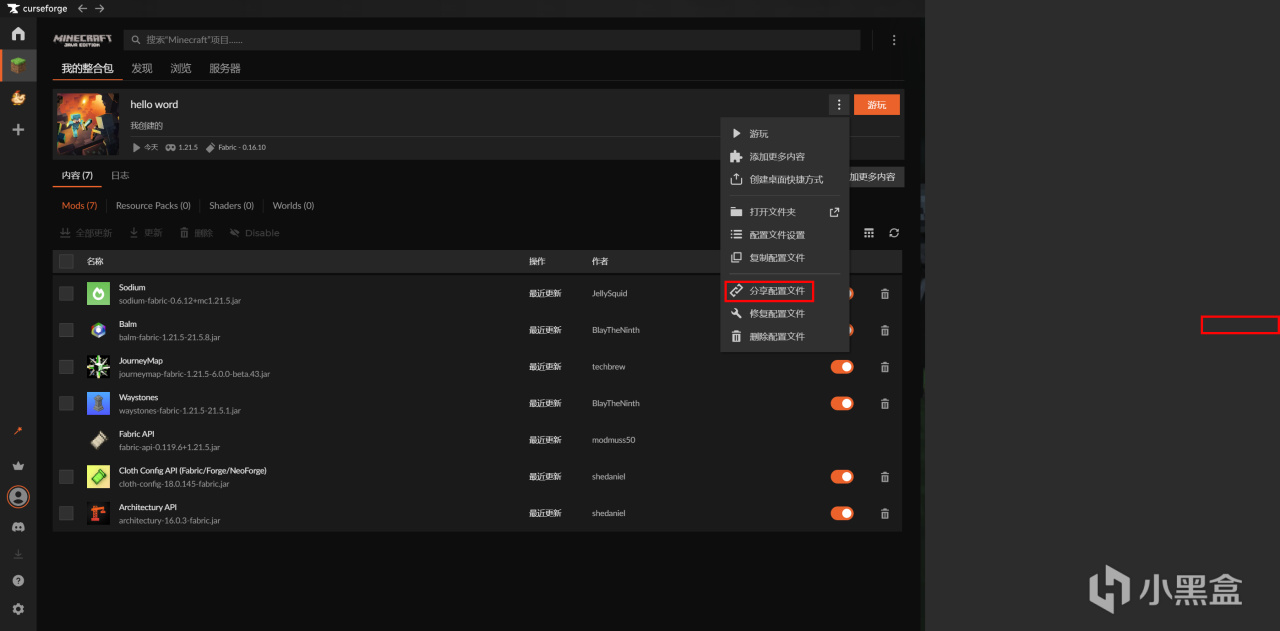Open the Worlds (0) tab

tap(293, 206)
